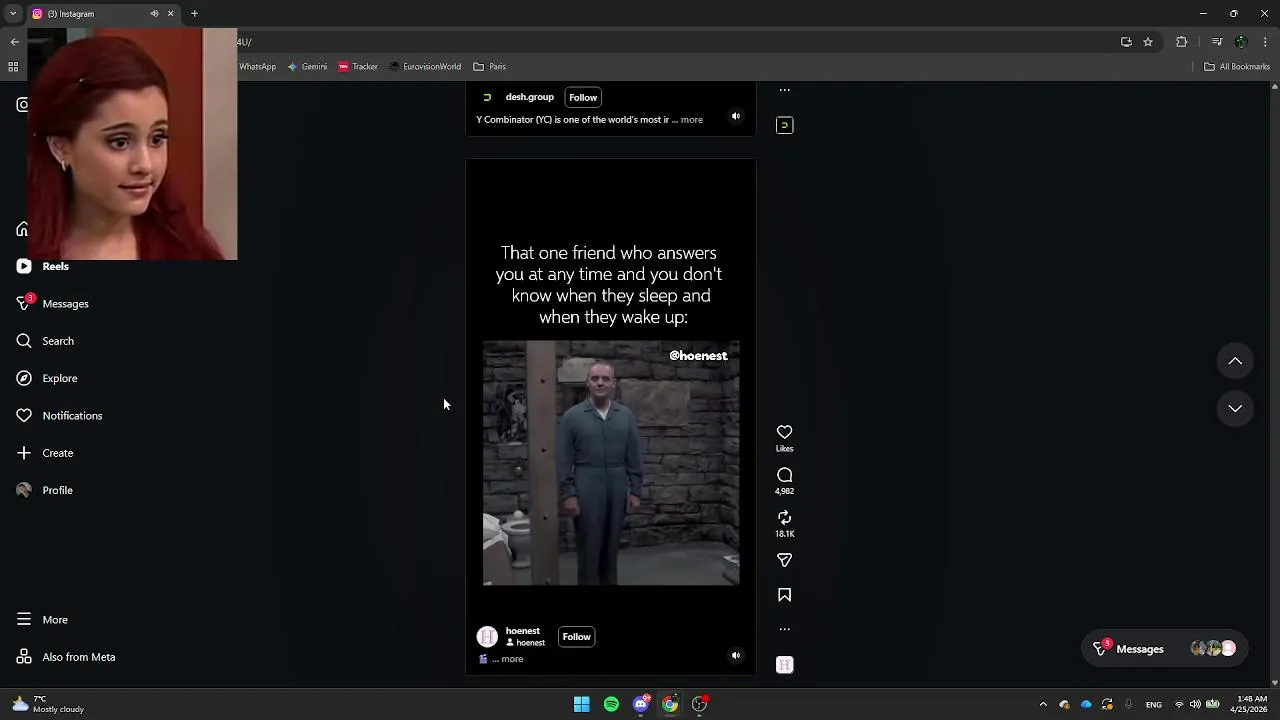Open your Profile page
The height and width of the screenshot is (720, 1280).
point(45,490)
